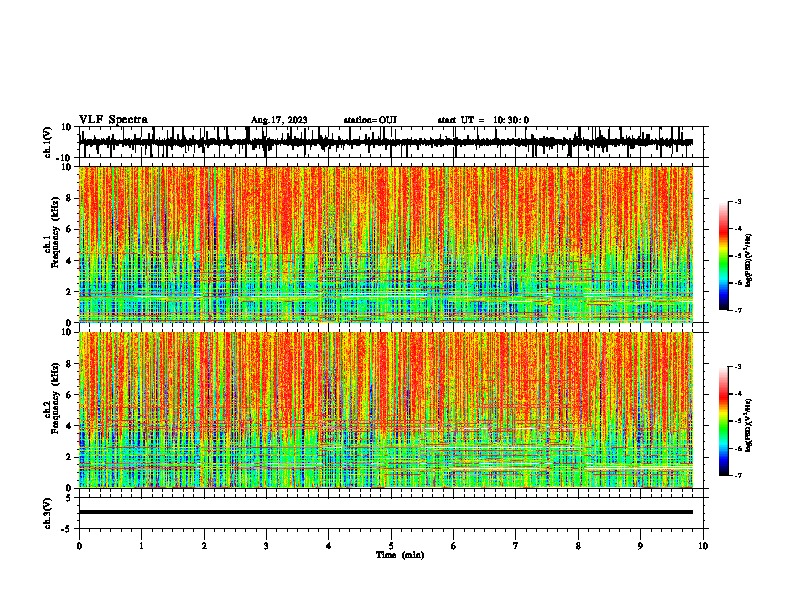The width and height of the screenshot is (792, 612).
Task: Click the ch.1 color bar log(PSD) unit label
Action: pyautogui.click(x=749, y=261)
